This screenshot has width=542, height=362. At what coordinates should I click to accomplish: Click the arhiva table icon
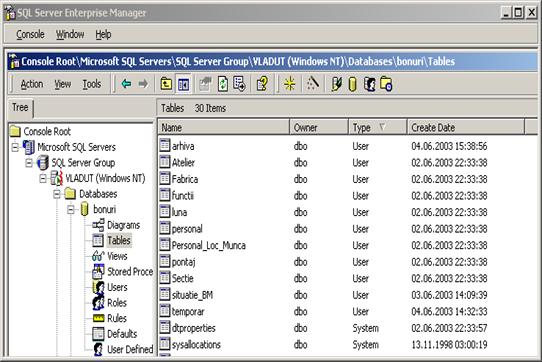(165, 145)
